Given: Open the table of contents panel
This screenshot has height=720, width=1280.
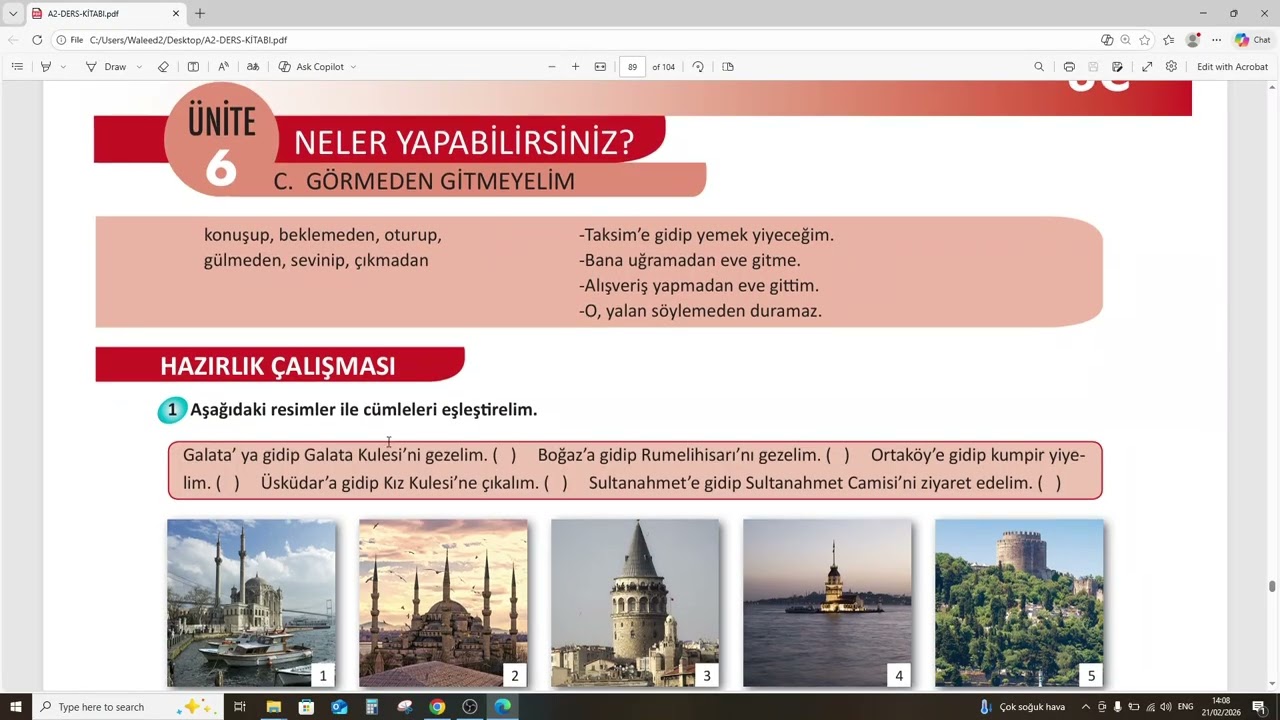Looking at the screenshot, I should [x=17, y=67].
